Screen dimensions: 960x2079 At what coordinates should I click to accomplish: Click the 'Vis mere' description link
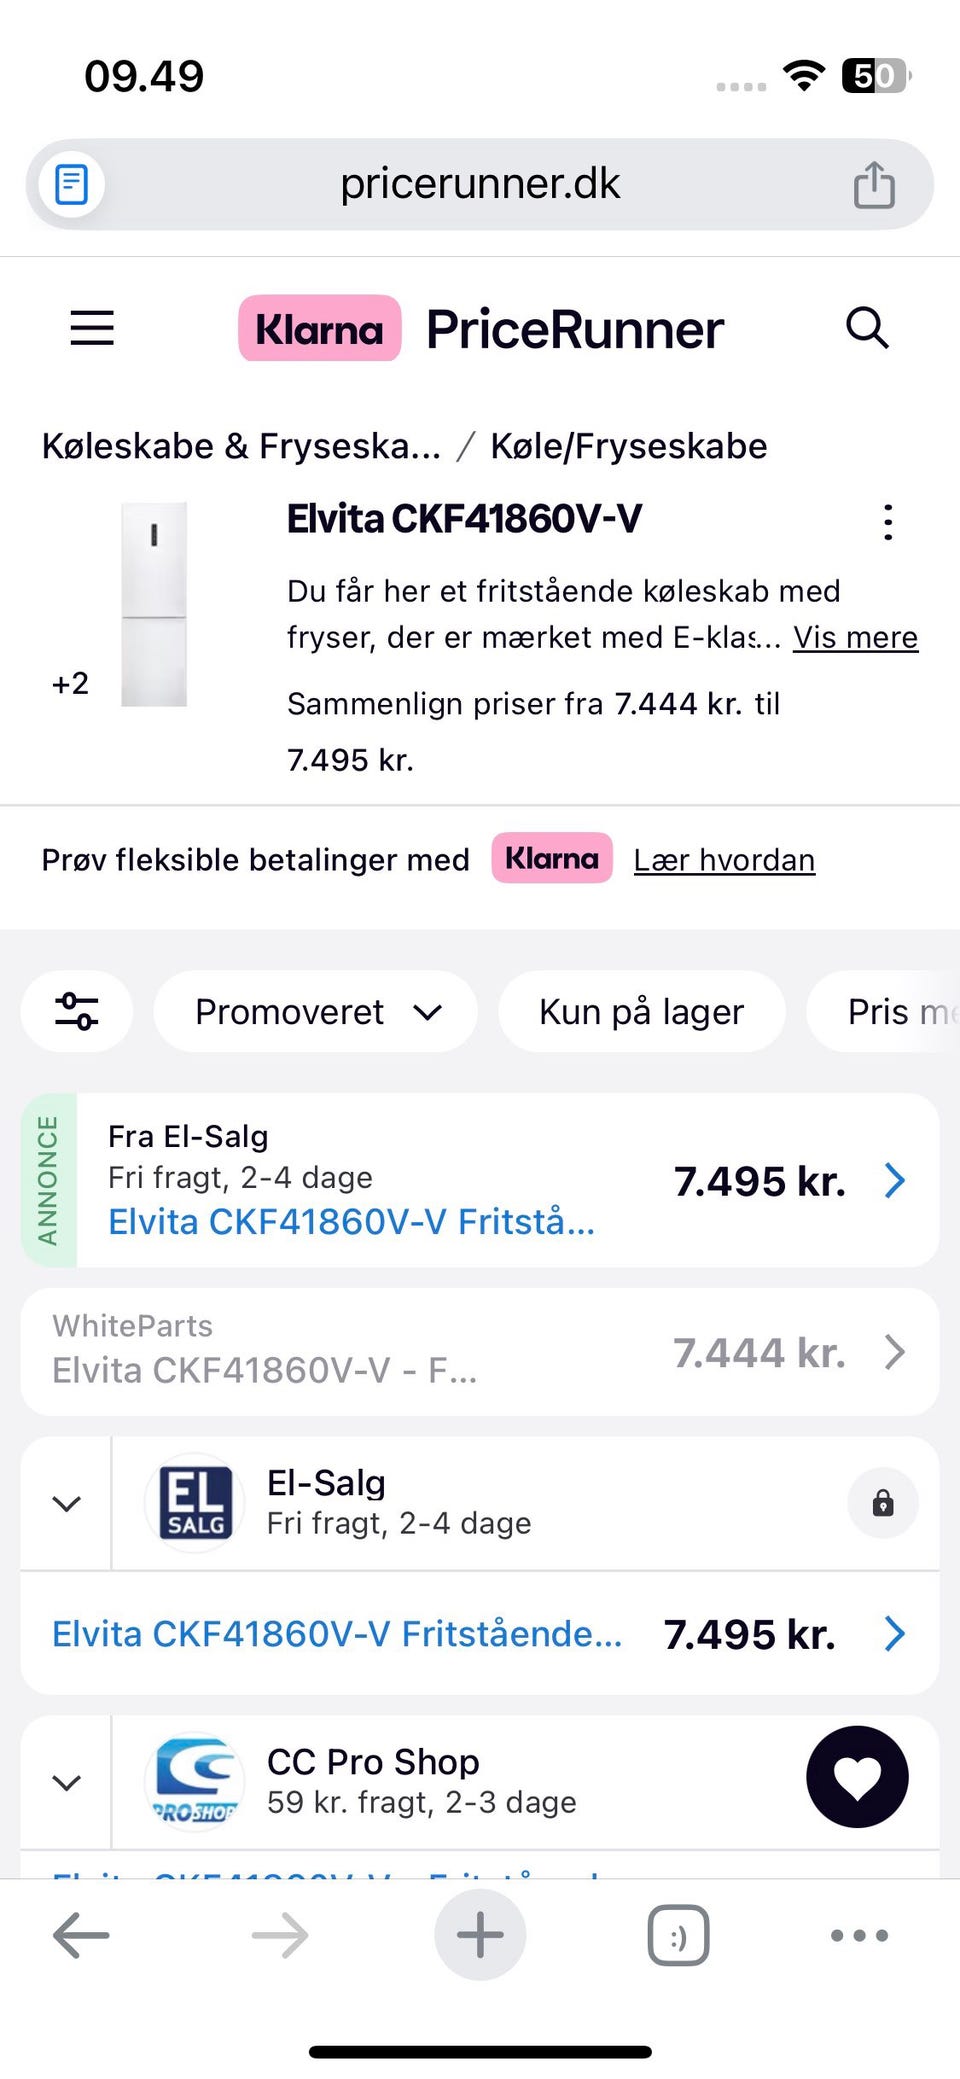(x=855, y=637)
